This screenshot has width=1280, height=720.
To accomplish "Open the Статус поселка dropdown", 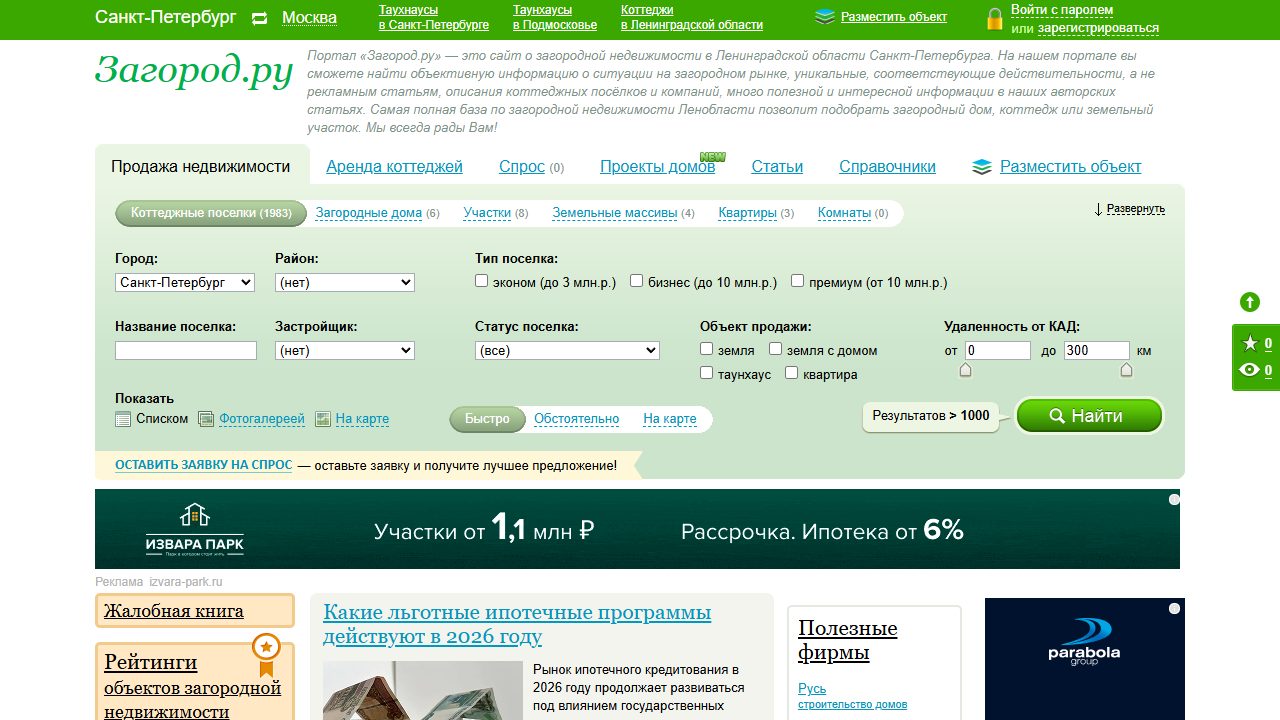I will coord(567,351).
